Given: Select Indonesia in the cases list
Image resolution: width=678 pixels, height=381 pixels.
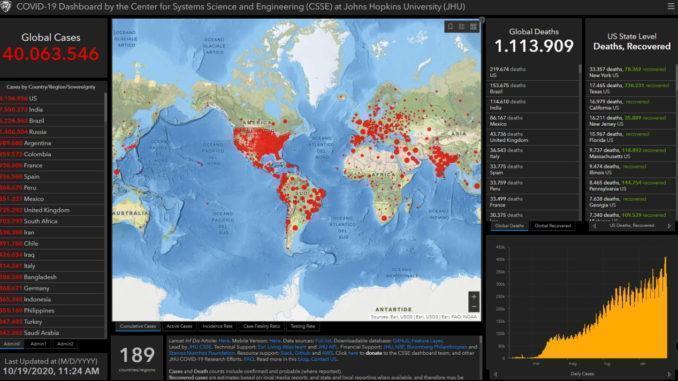Looking at the screenshot, I should 52,300.
